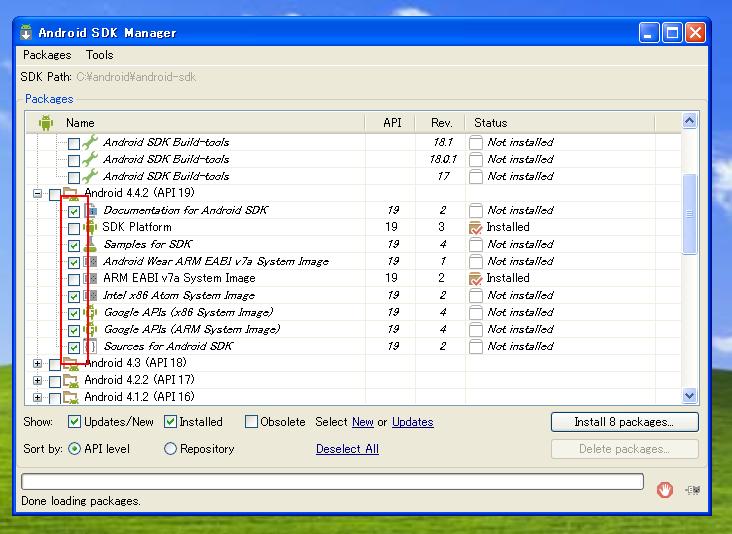732x534 pixels.
Task: Click the Delete packages button
Action: point(625,449)
